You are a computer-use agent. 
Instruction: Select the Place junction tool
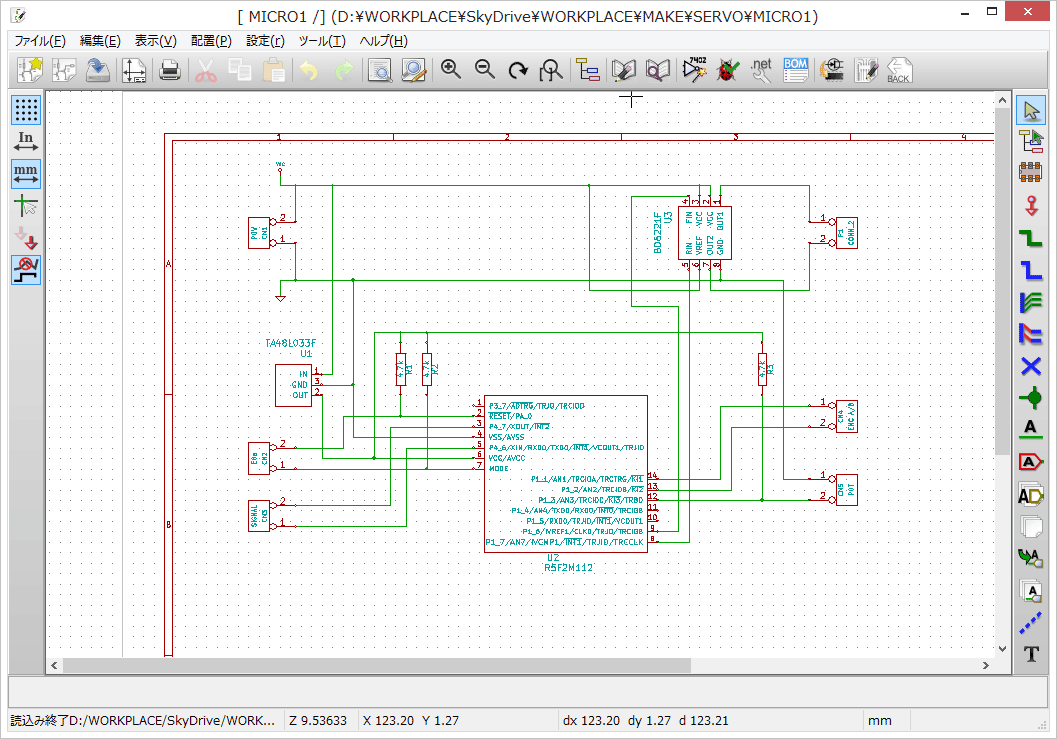pyautogui.click(x=1031, y=398)
